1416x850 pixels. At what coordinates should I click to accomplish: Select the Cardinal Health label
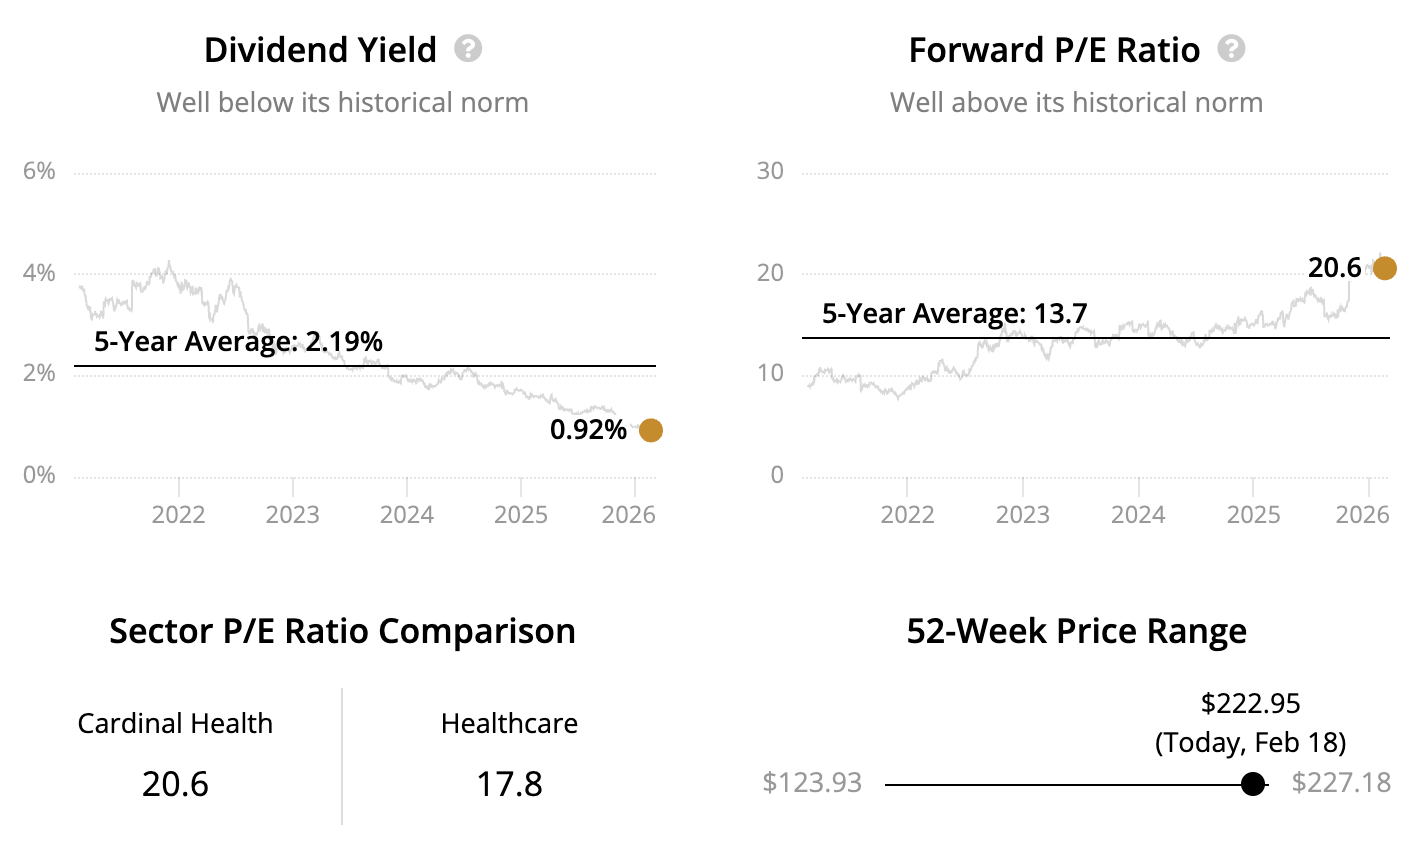tap(175, 724)
